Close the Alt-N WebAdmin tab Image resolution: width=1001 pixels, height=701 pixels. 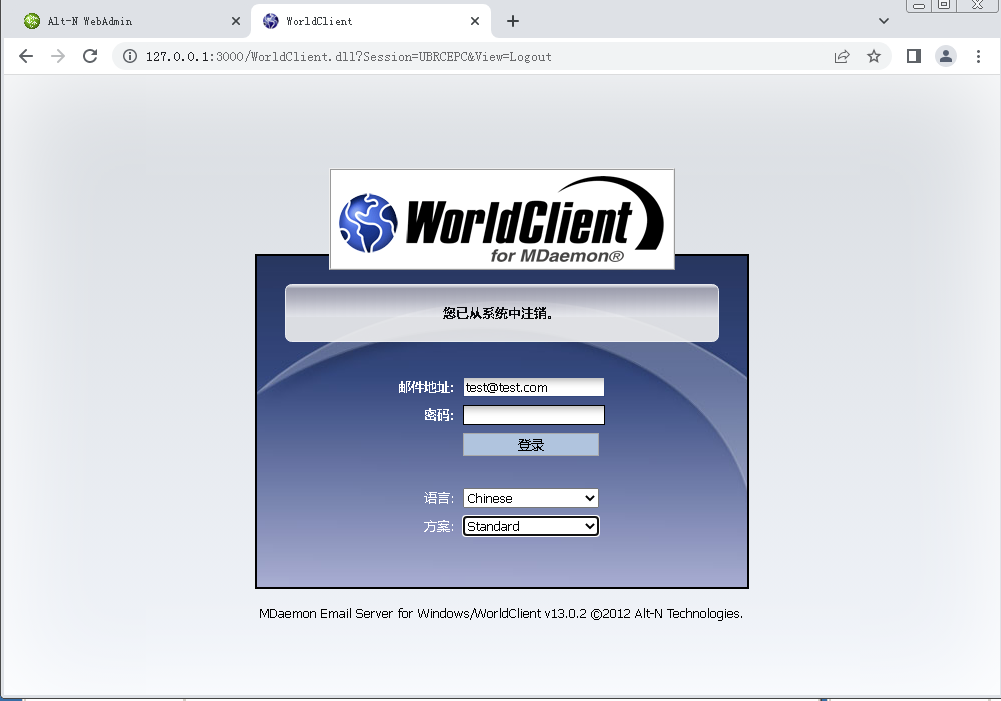(236, 21)
